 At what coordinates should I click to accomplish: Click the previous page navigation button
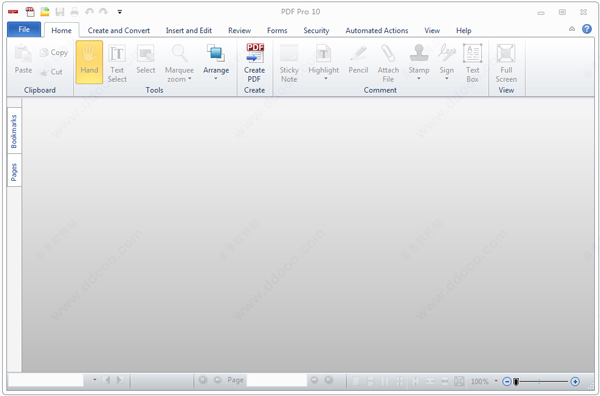[217, 380]
